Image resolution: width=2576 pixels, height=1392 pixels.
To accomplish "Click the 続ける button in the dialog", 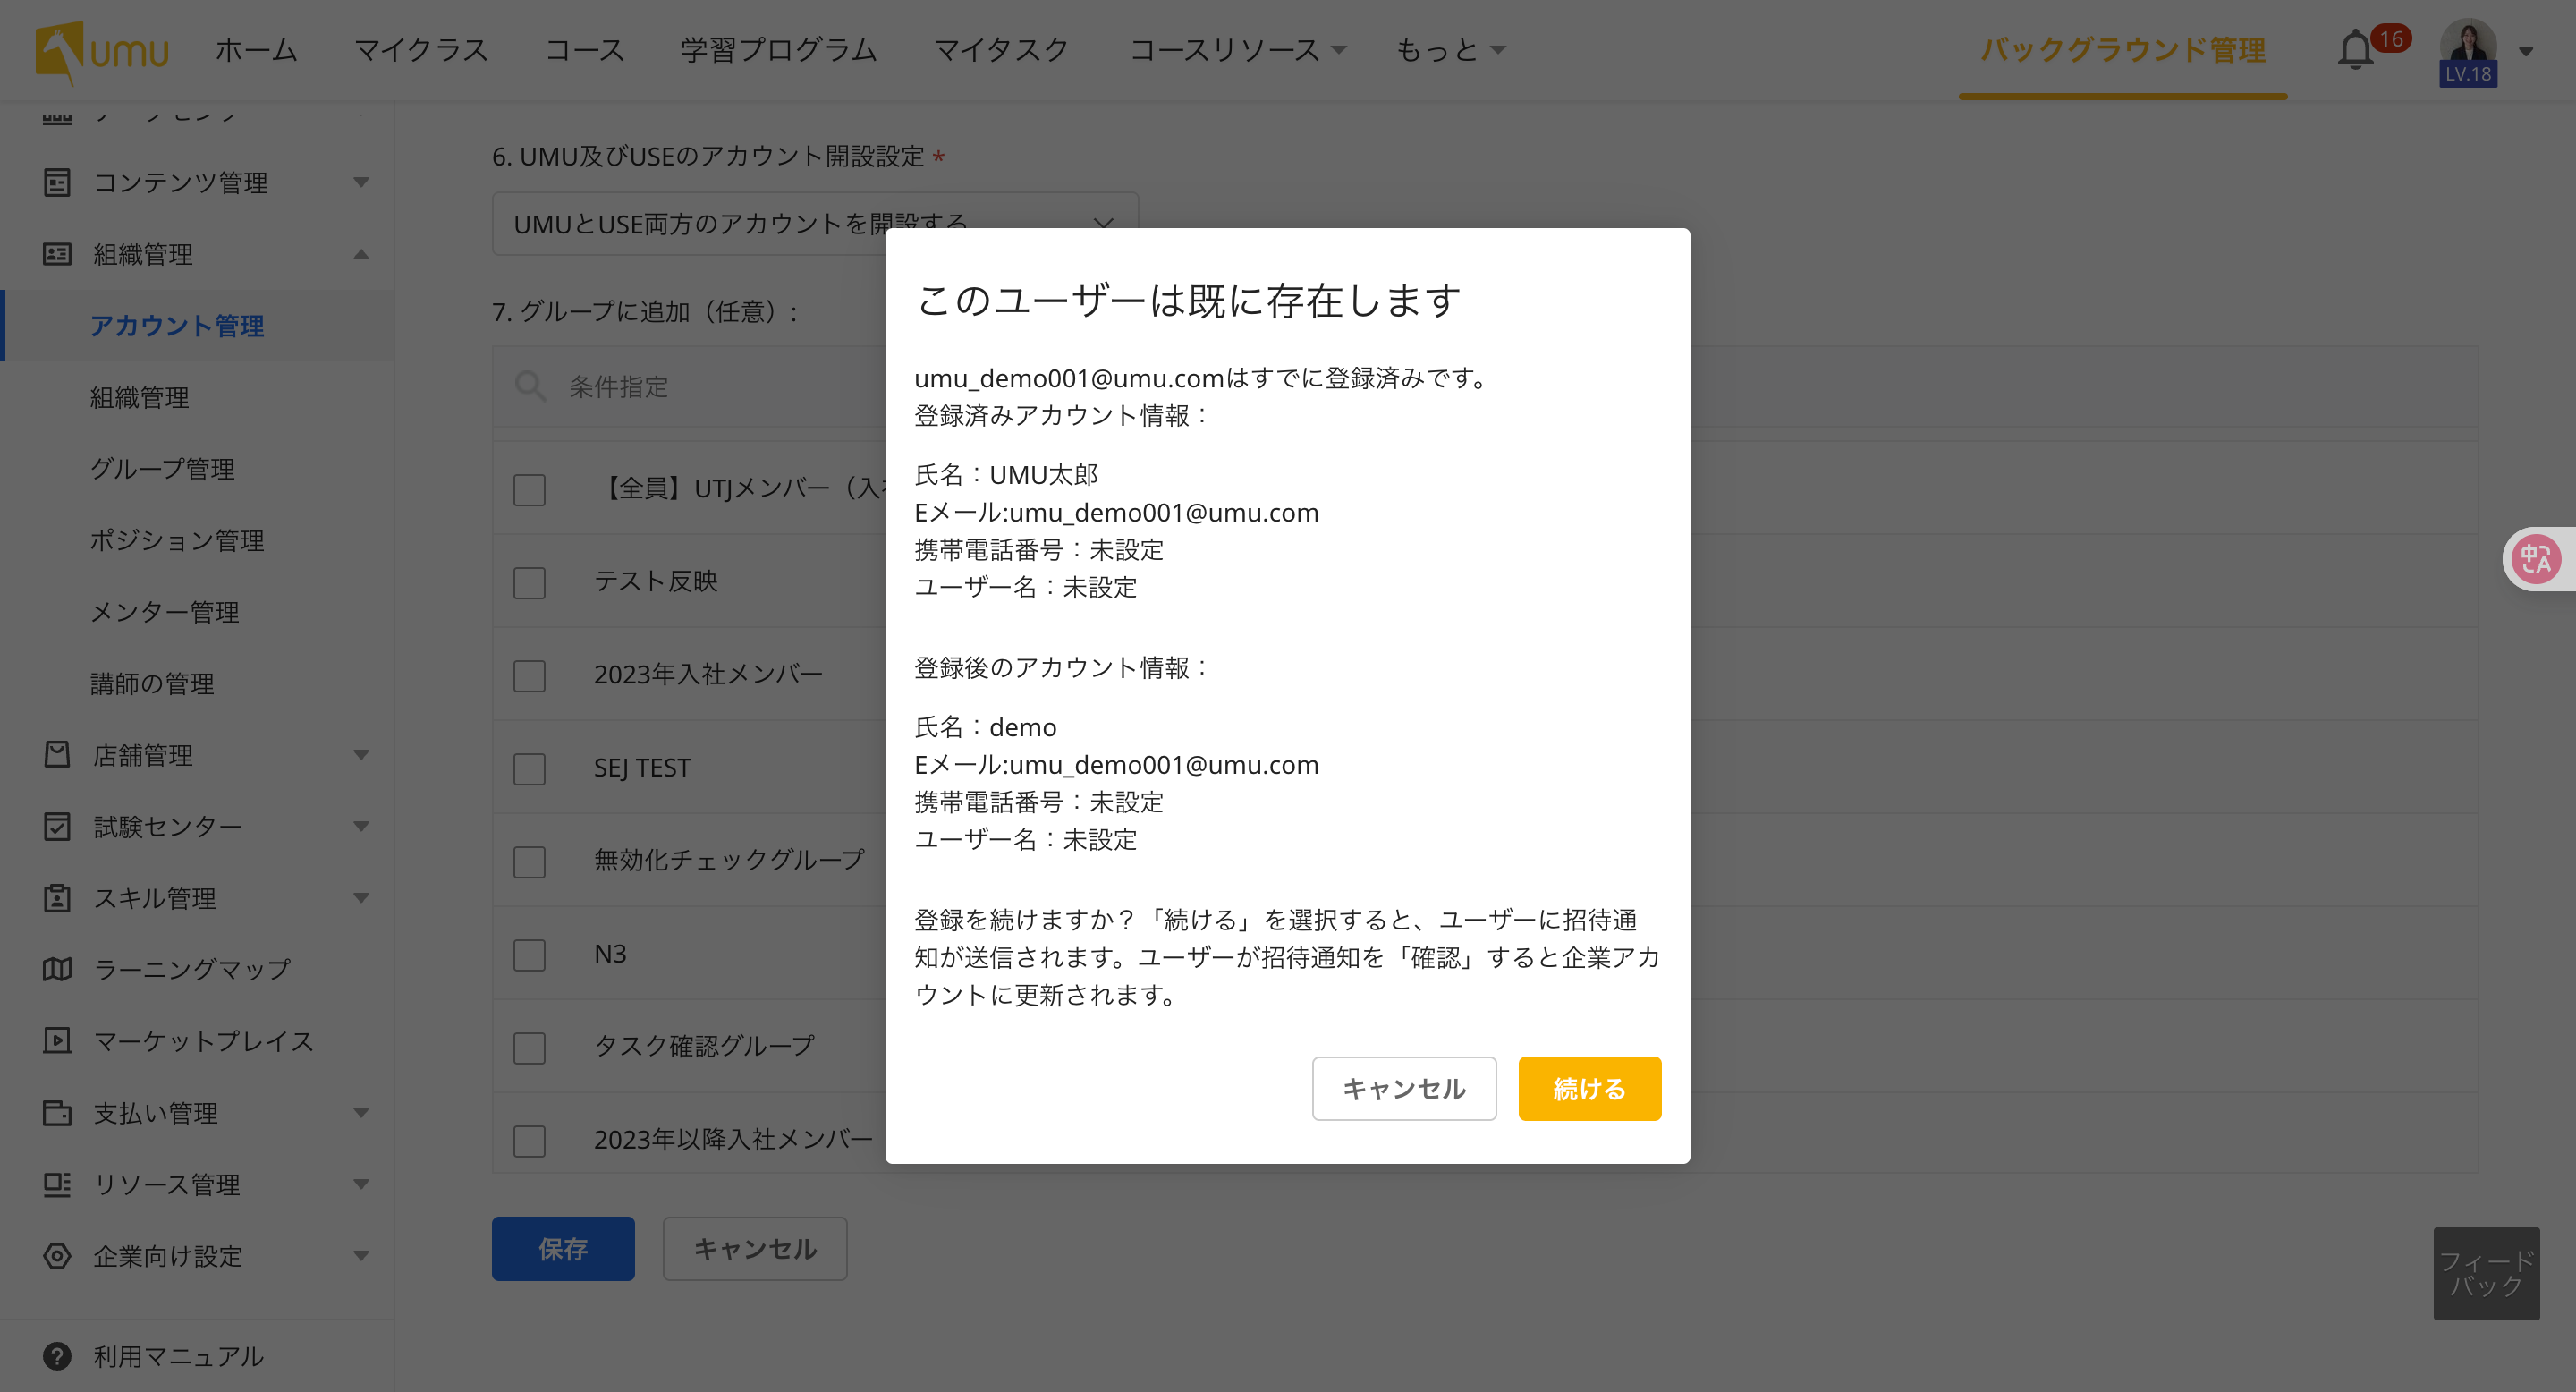I will [1589, 1088].
